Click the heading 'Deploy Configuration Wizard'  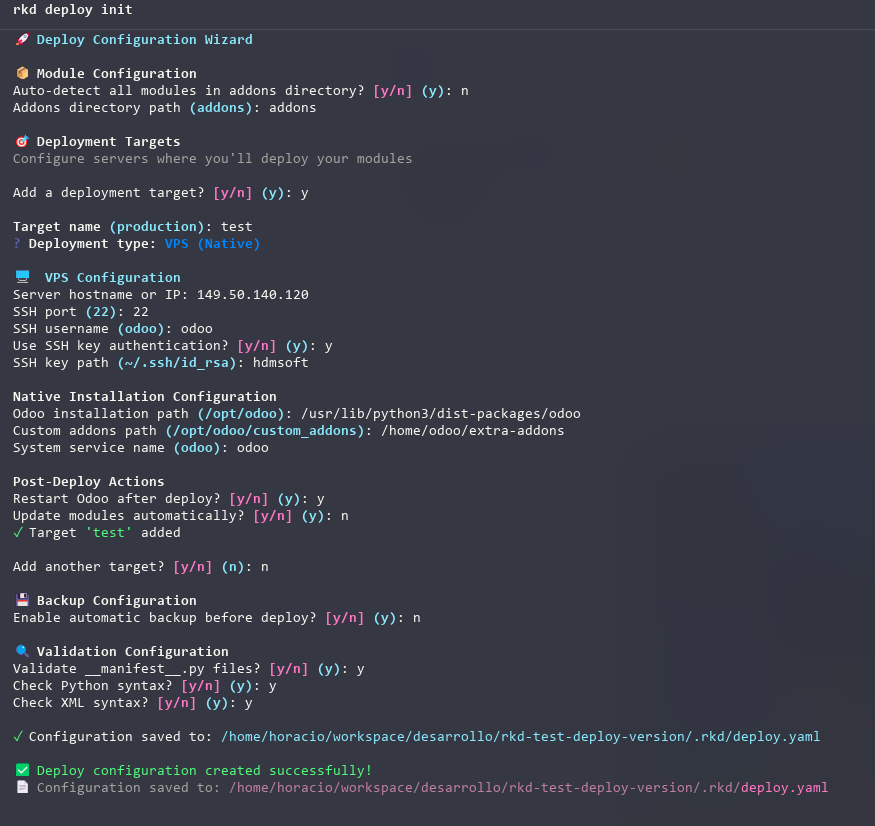tap(145, 40)
